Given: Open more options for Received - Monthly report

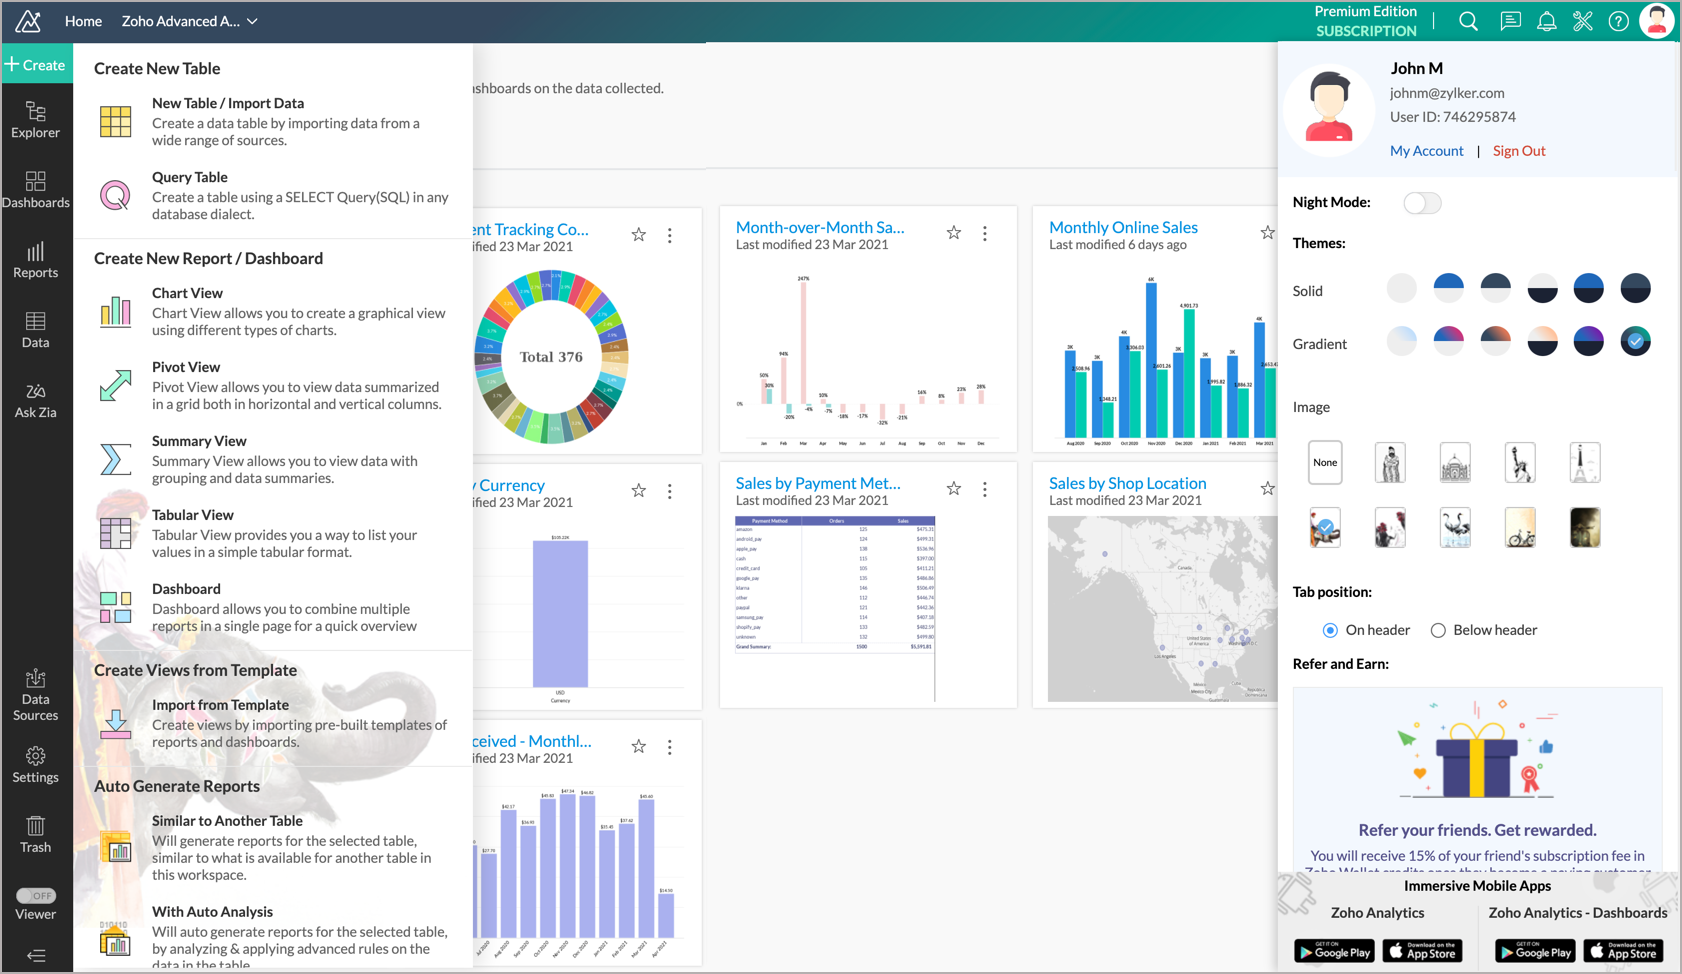Looking at the screenshot, I should tap(670, 747).
